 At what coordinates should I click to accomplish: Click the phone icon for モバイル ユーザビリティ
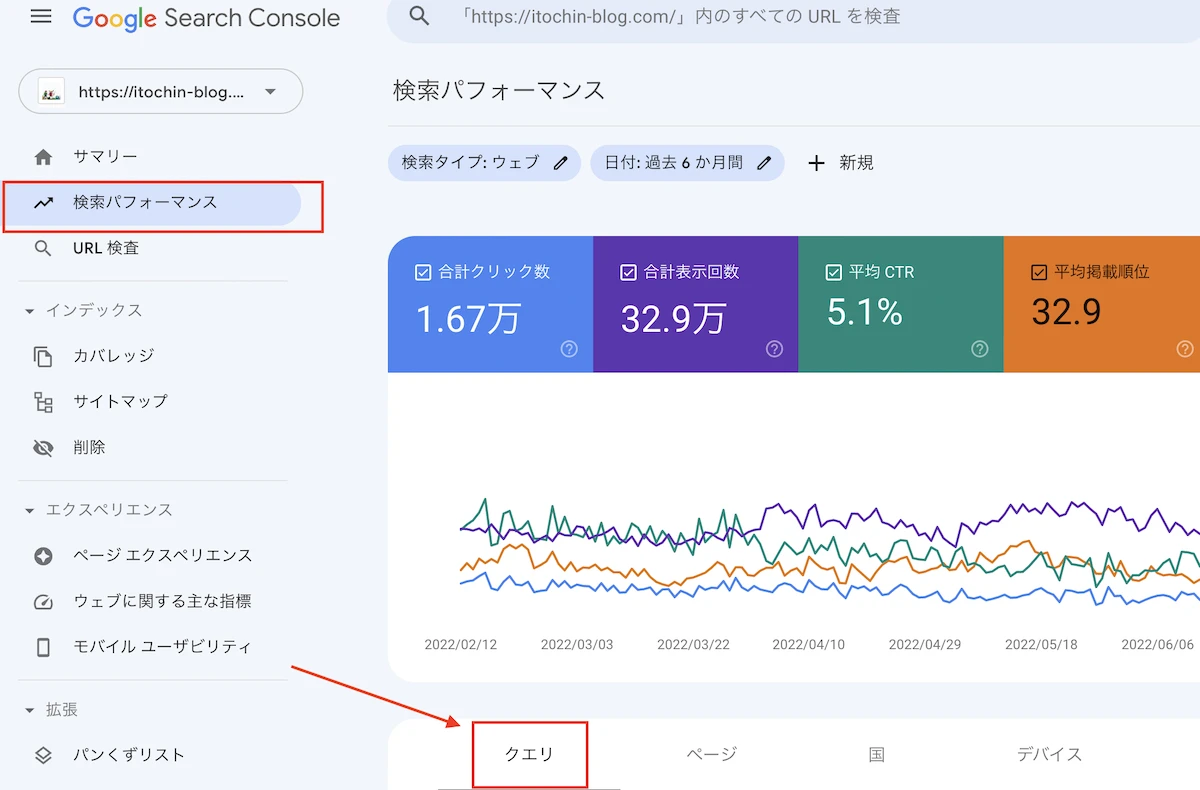[x=43, y=647]
